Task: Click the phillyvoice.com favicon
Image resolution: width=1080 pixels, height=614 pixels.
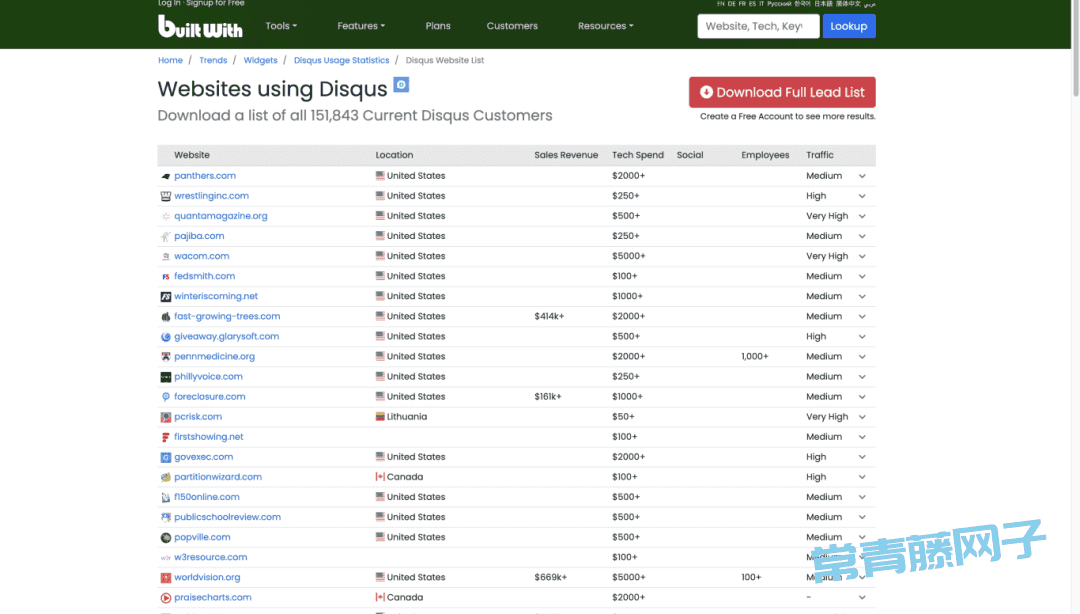Action: point(165,377)
